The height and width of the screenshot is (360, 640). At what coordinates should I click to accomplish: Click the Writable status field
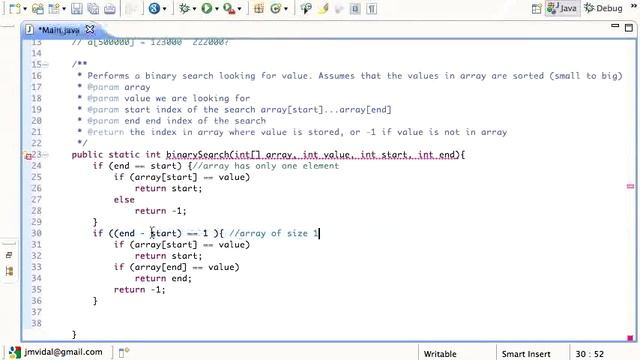pos(440,354)
